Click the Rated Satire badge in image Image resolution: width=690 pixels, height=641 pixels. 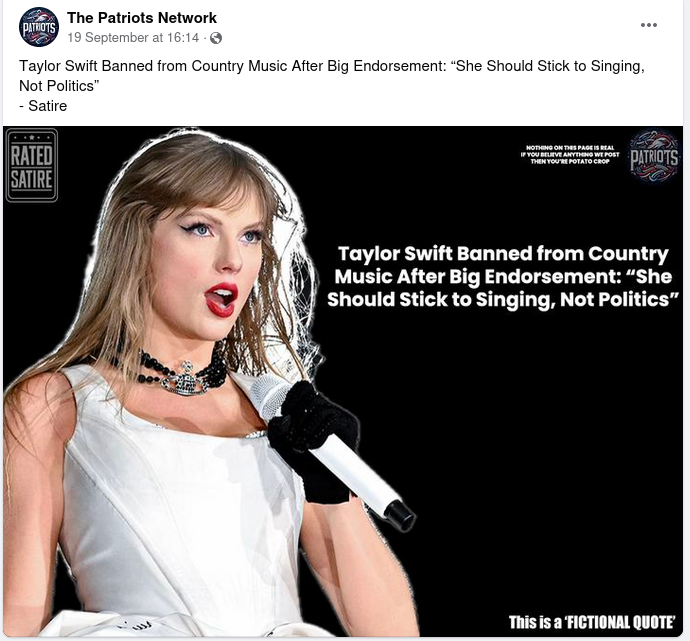pos(32,165)
